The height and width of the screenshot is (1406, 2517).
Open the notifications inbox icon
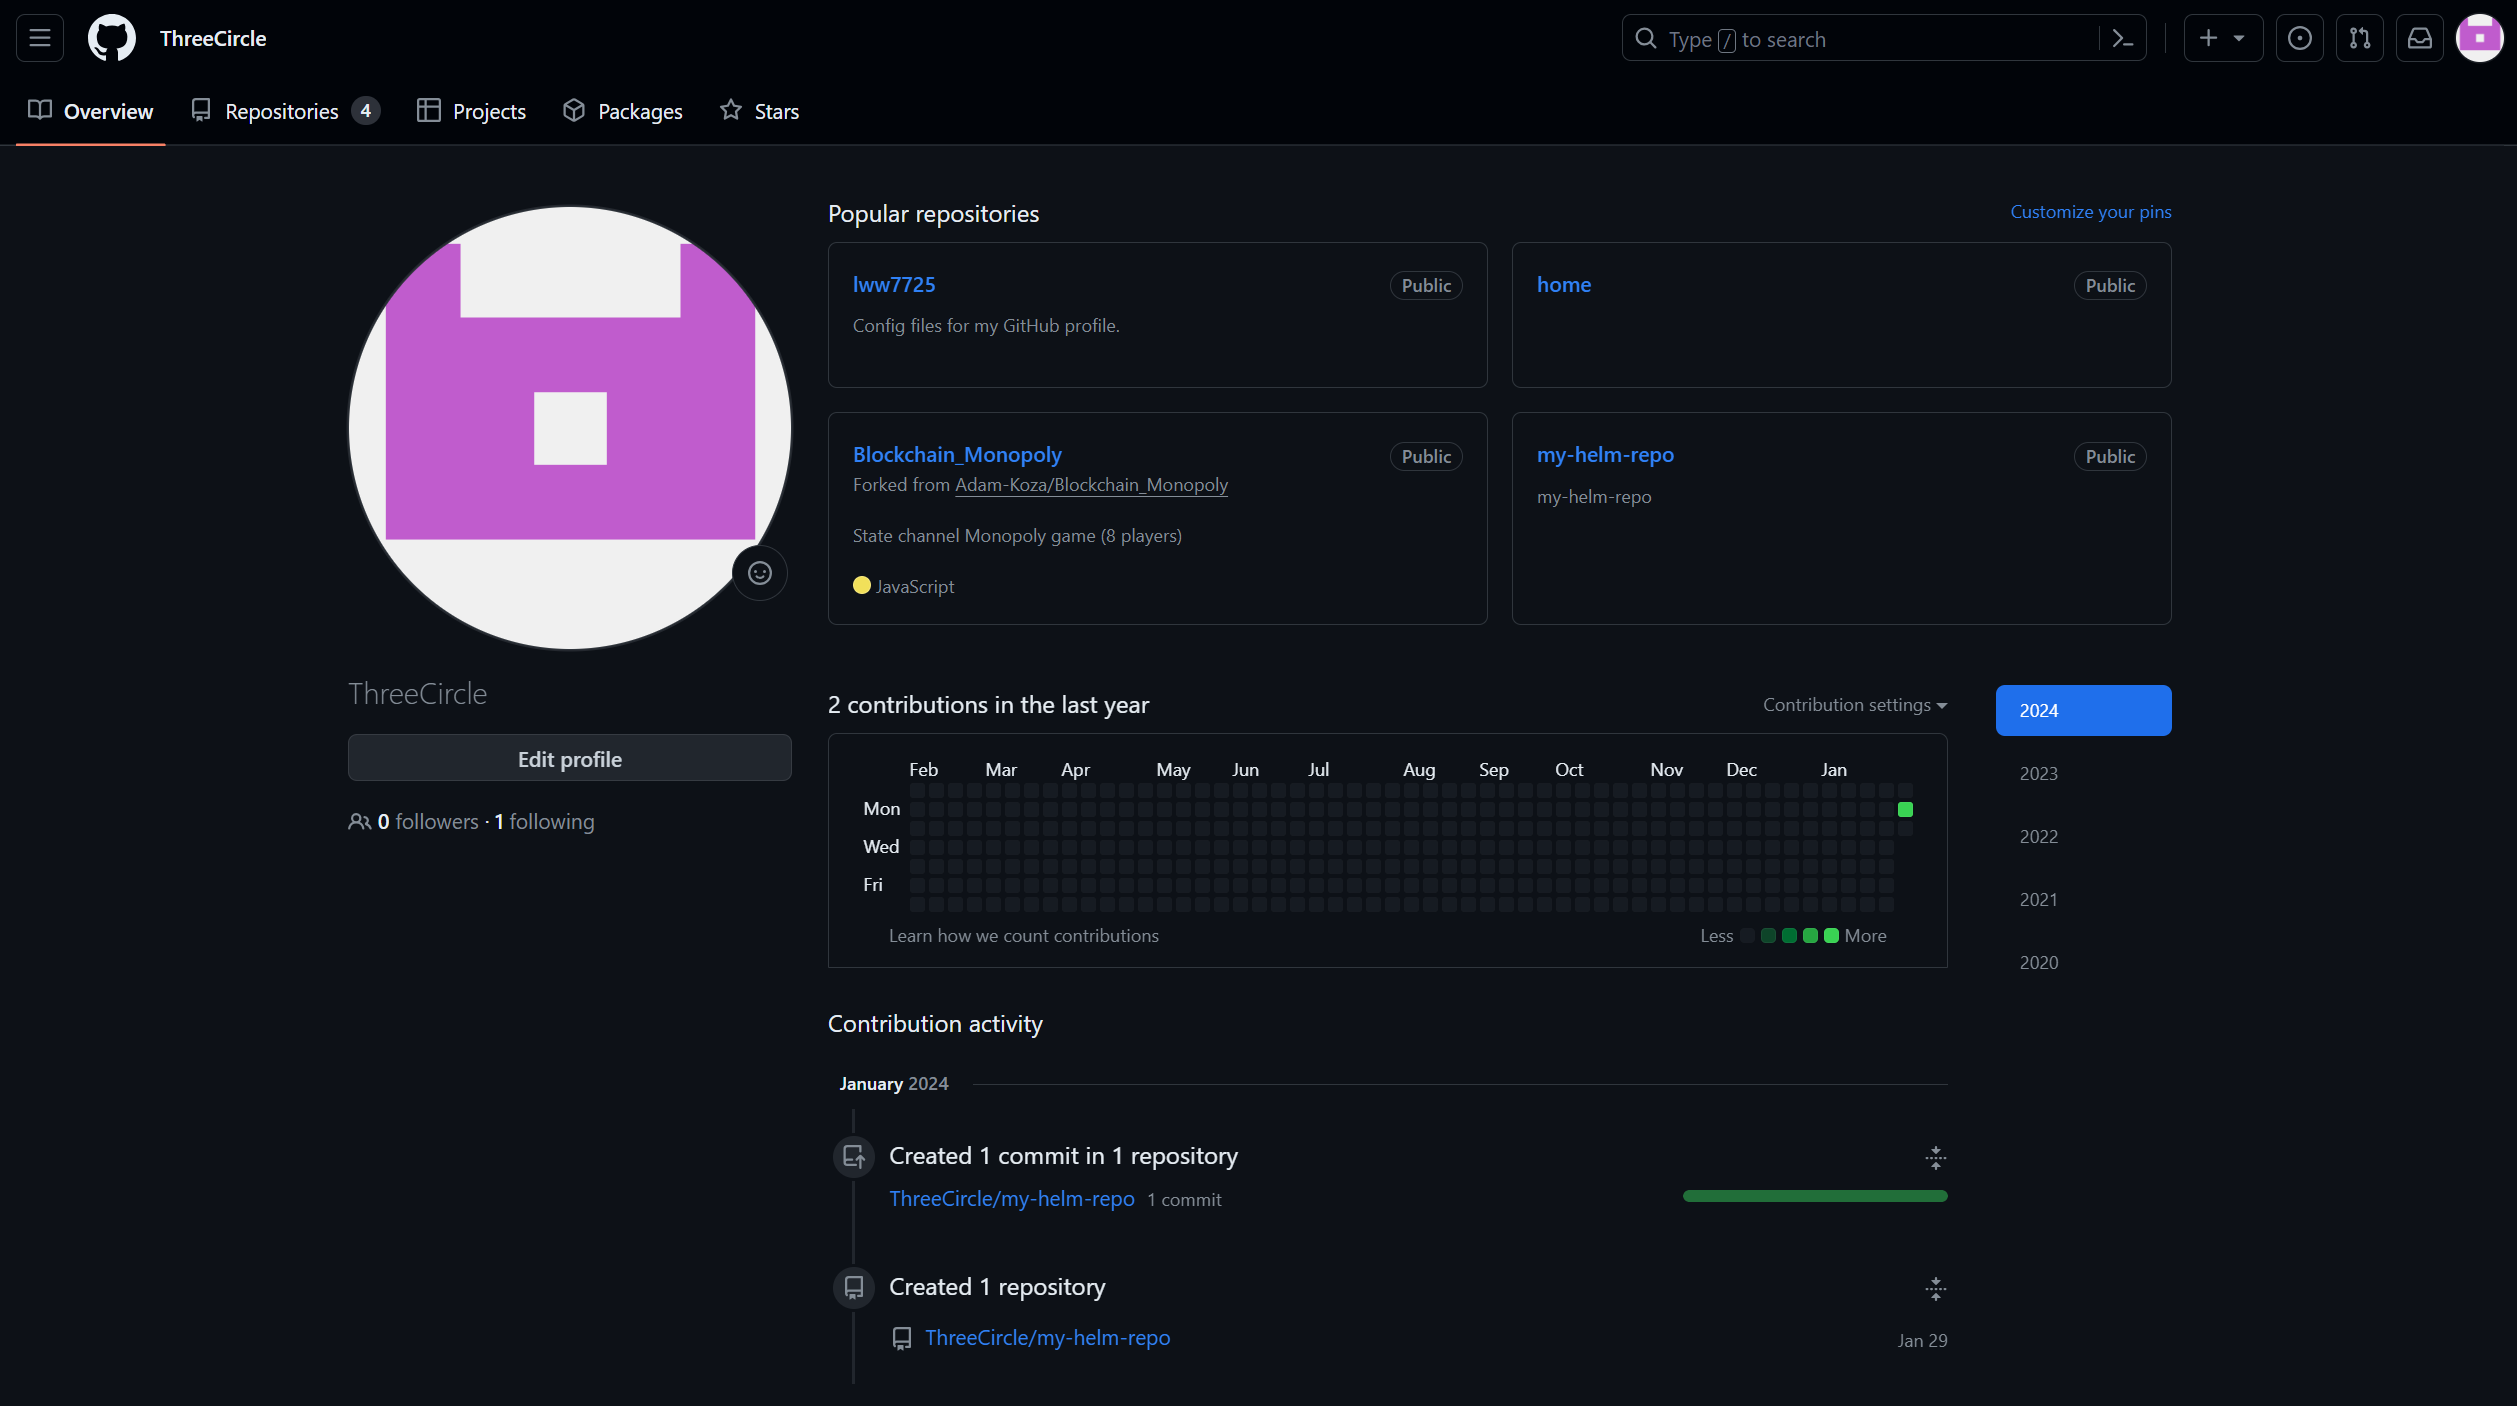point(2419,38)
